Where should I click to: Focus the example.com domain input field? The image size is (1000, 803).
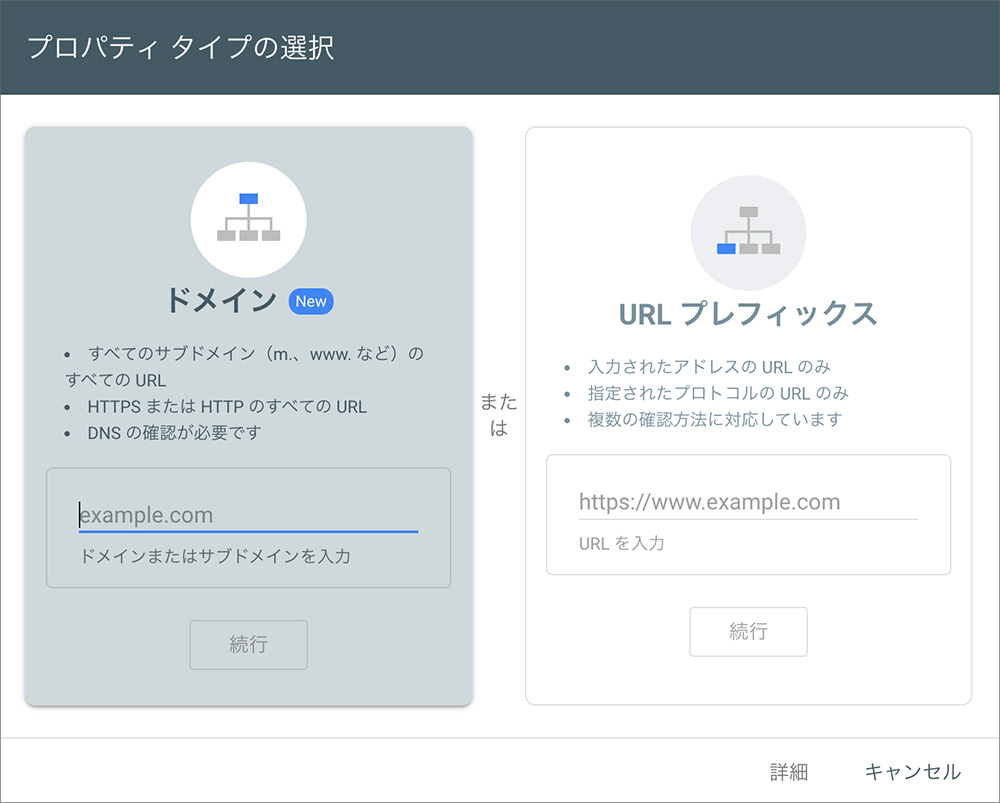(248, 512)
